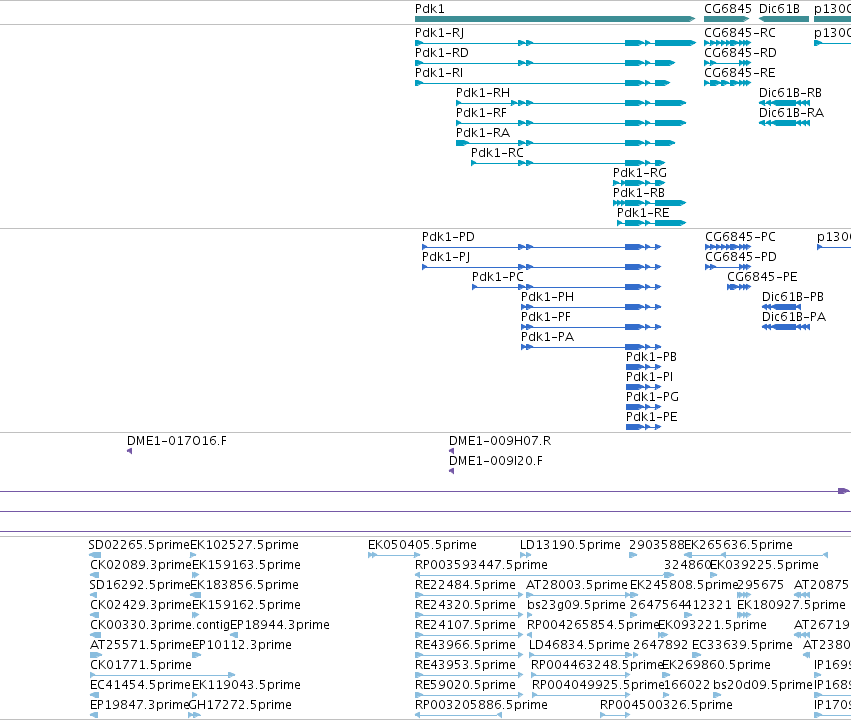
Task: Click protein CG6845-PD
Action: [728, 267]
